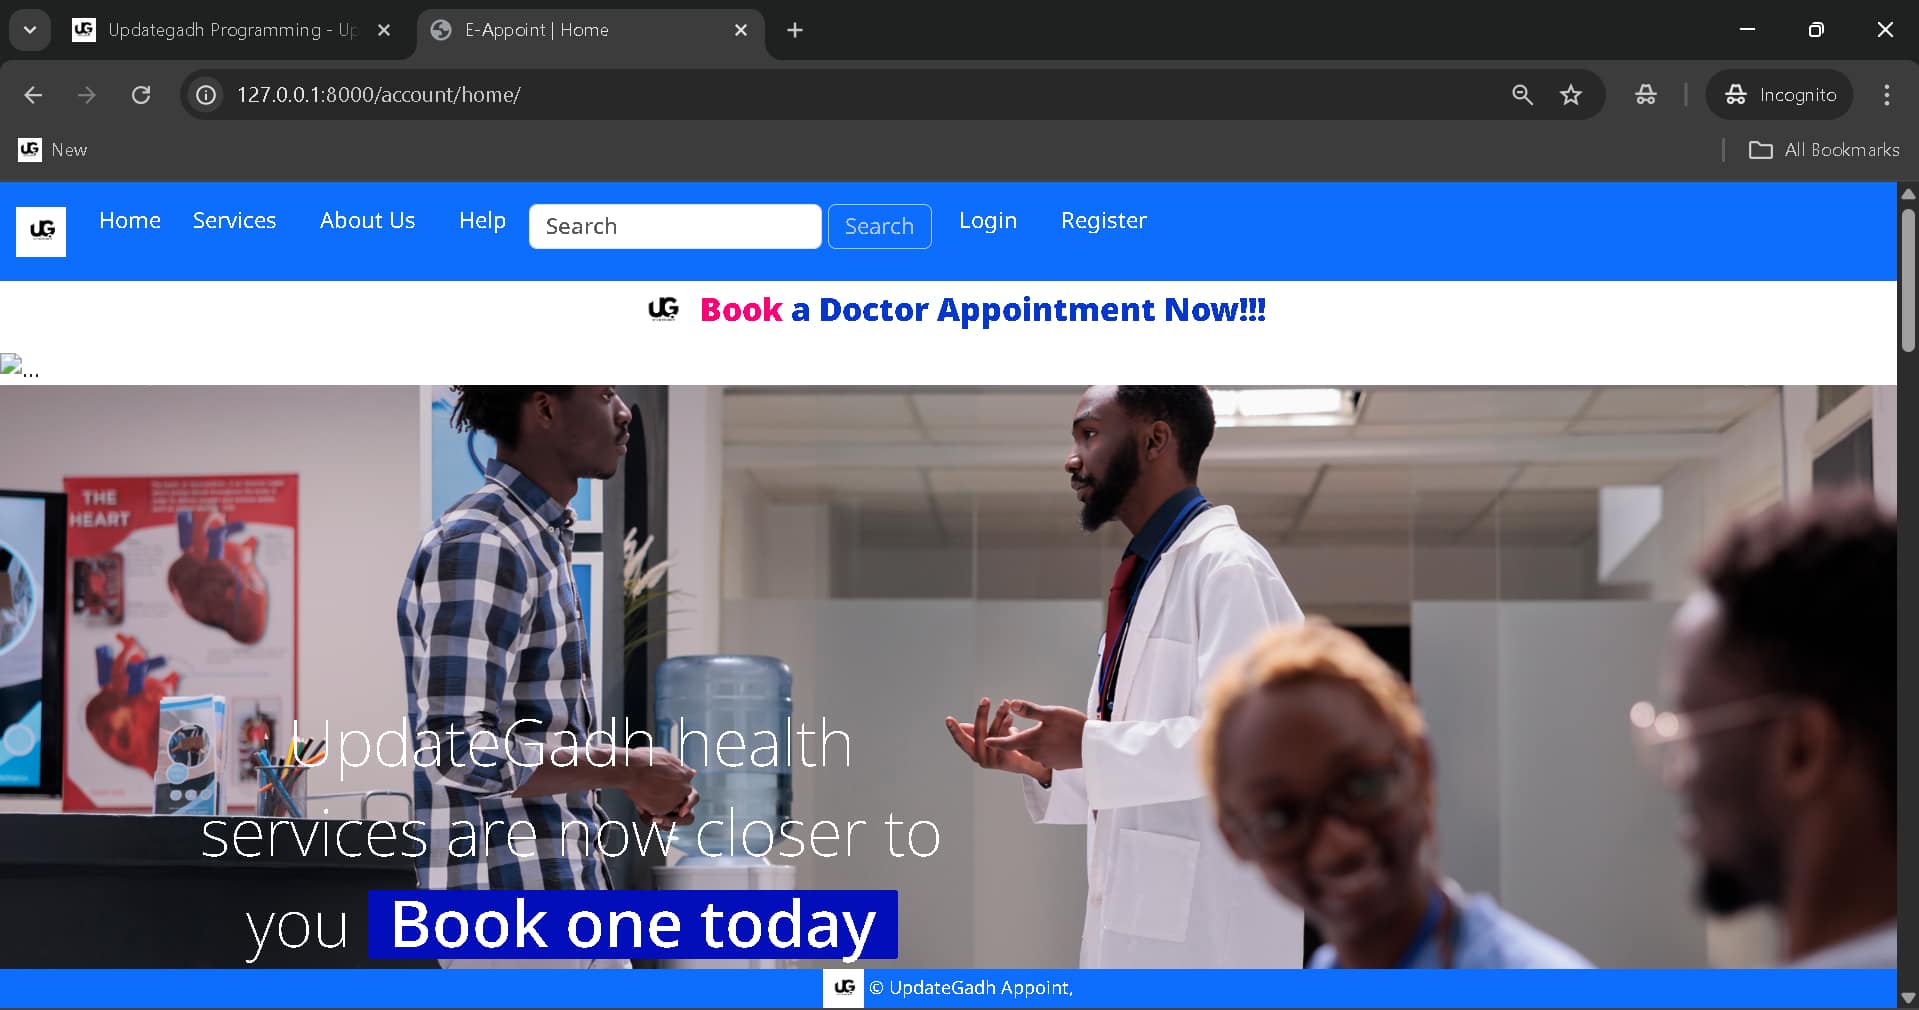This screenshot has width=1919, height=1010.
Task: Click inside the Search input field
Action: pyautogui.click(x=675, y=226)
